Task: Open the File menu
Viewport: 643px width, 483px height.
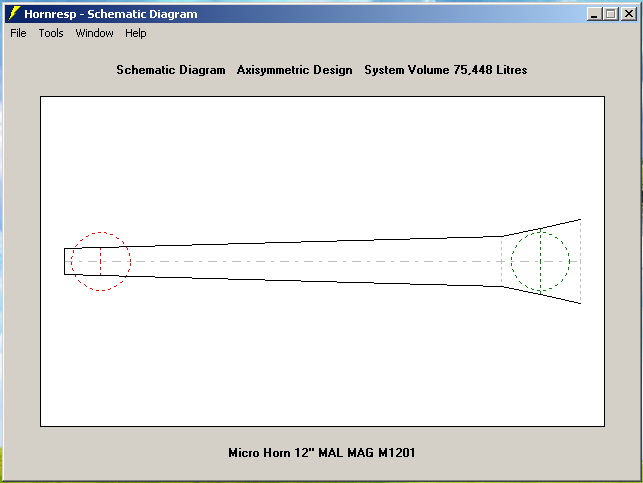Action: [18, 33]
